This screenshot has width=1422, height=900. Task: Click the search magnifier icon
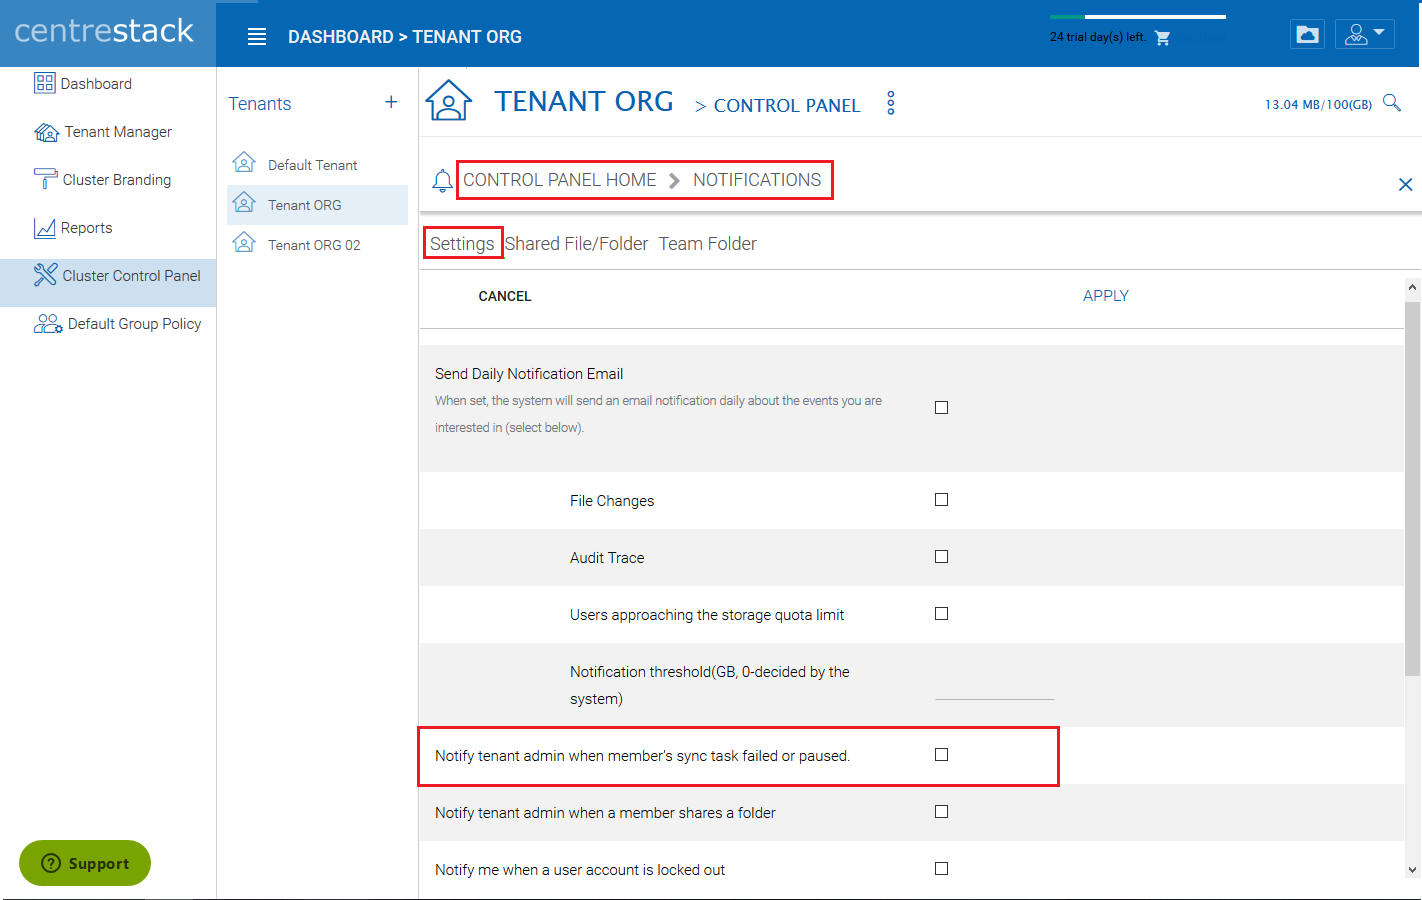1391,102
